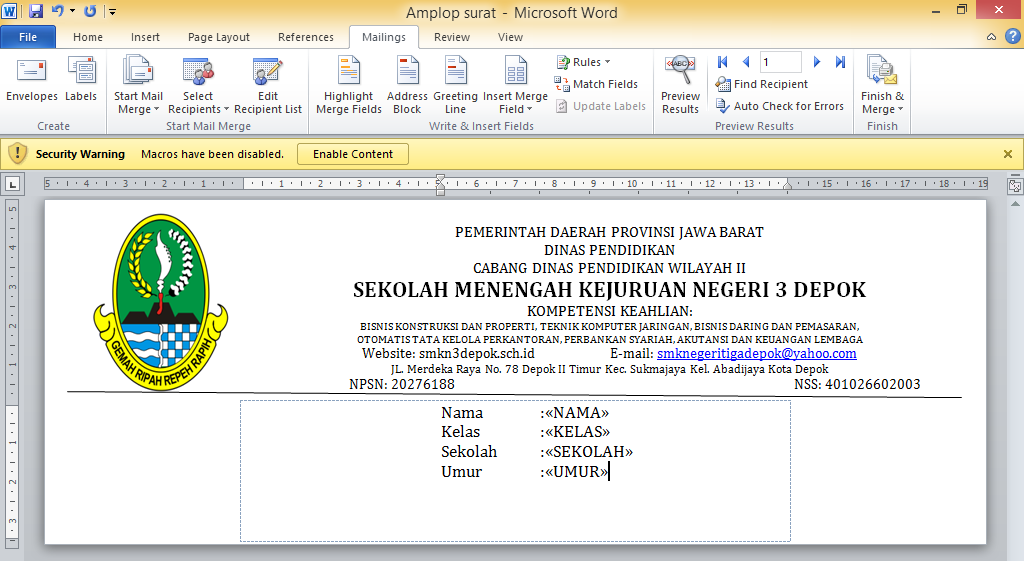Save the document from Quick Access
Viewport: 1024px width, 561px height.
click(36, 11)
